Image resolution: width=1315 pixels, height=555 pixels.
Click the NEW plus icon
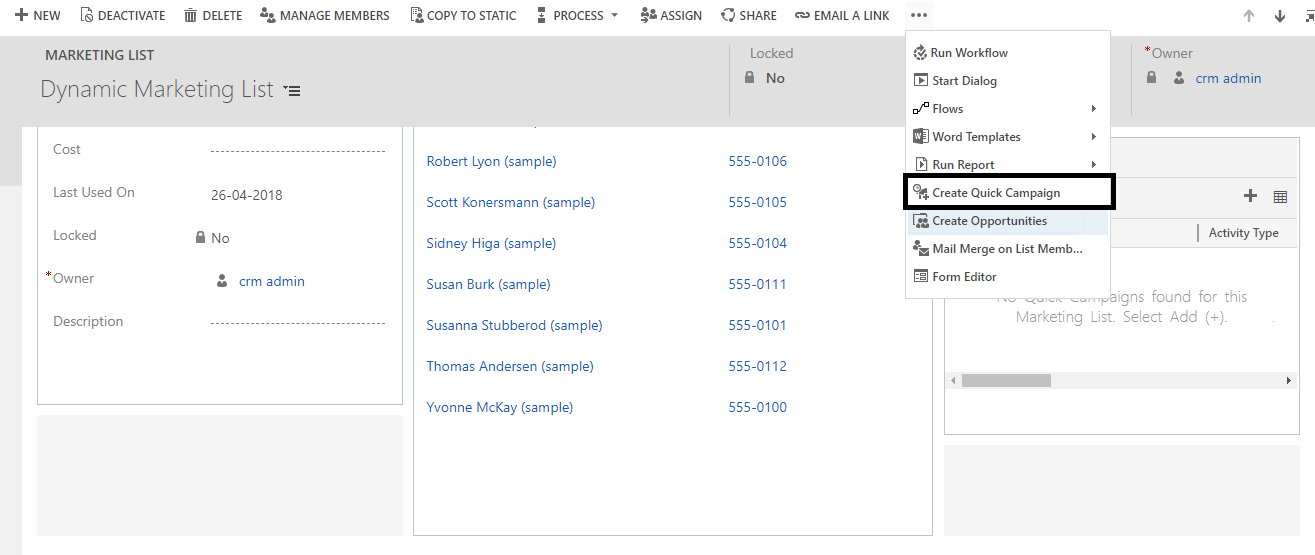click(20, 16)
